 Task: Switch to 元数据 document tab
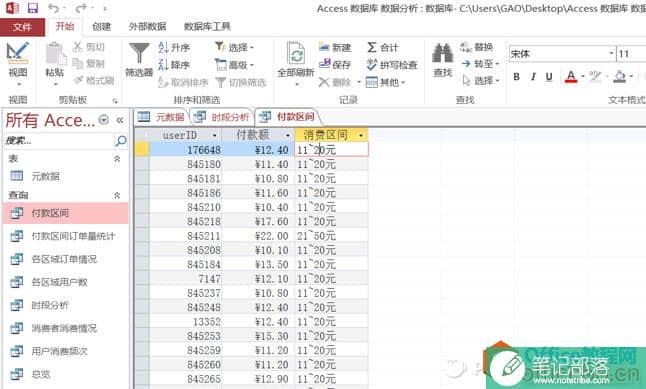pyautogui.click(x=162, y=117)
